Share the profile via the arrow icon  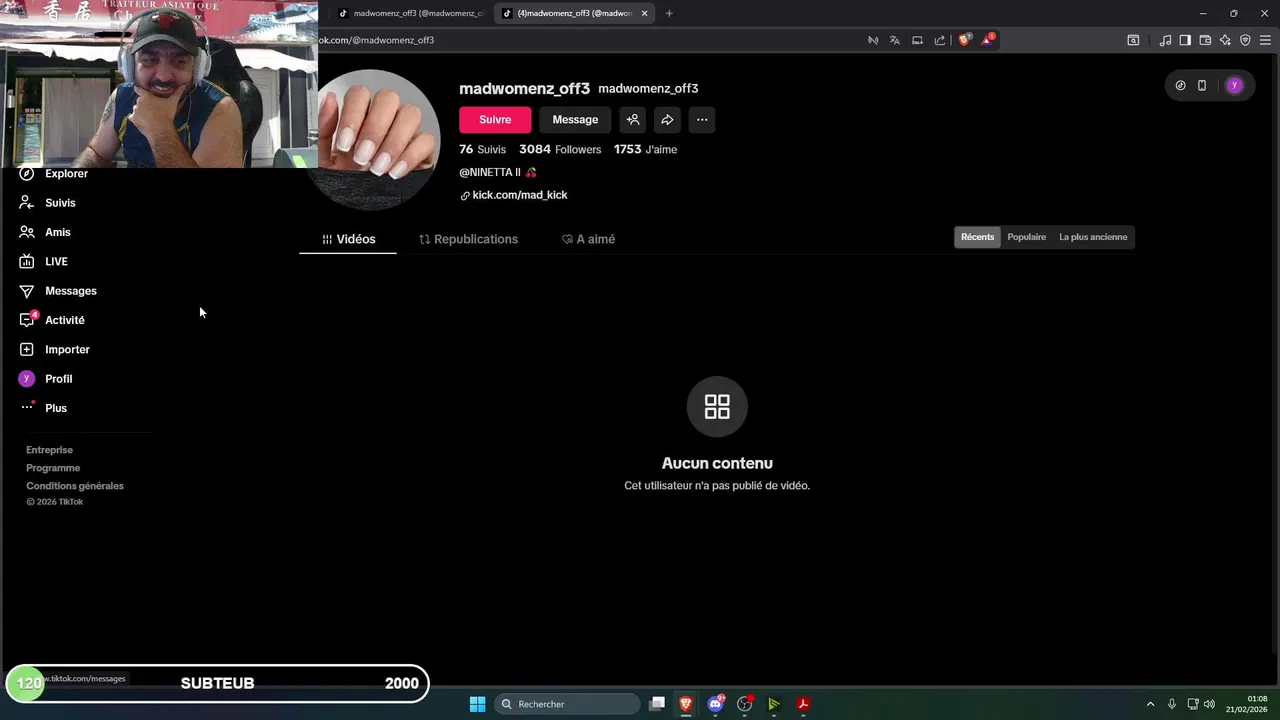pos(667,120)
